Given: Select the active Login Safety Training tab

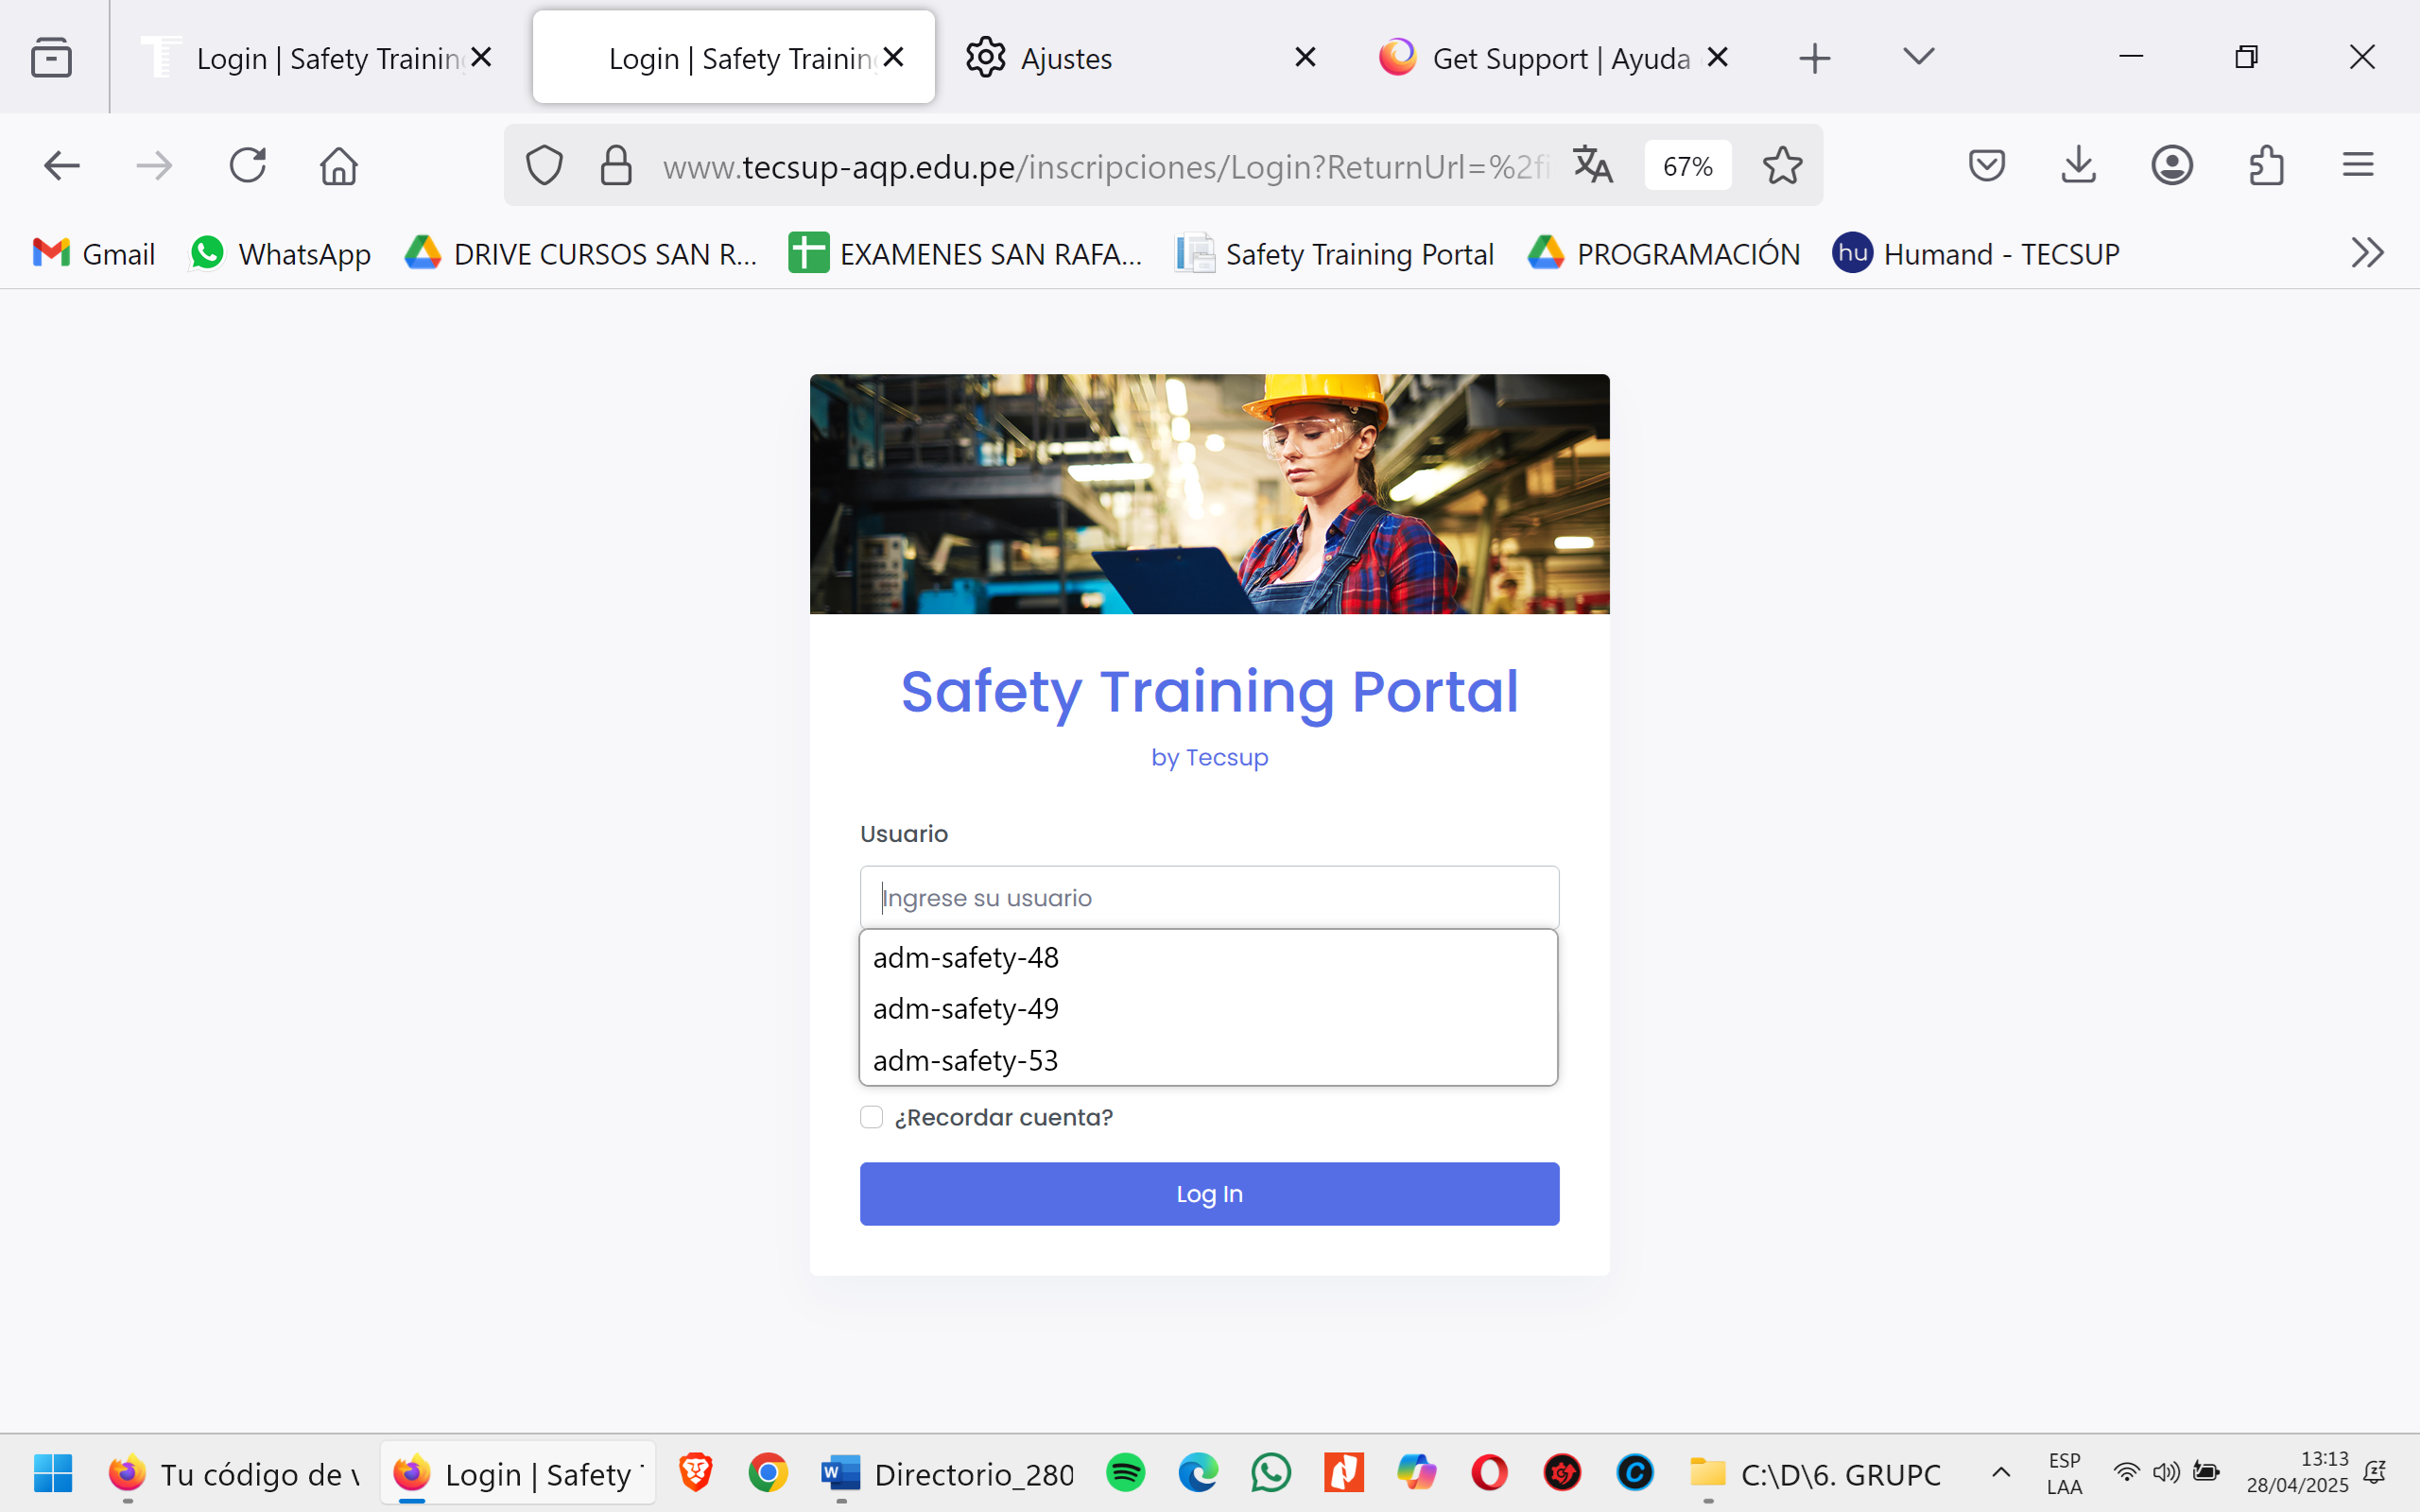Looking at the screenshot, I should [x=734, y=58].
